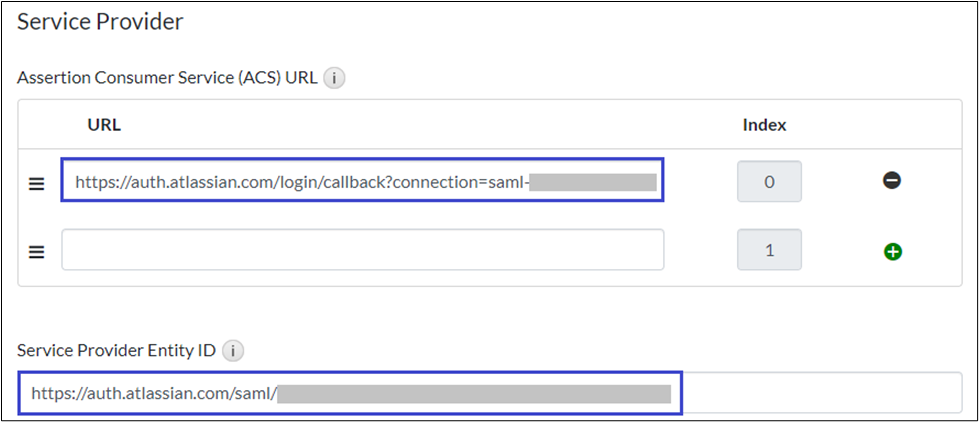Viewport: 979px width, 422px height.
Task: Click the Index column header
Action: [764, 125]
